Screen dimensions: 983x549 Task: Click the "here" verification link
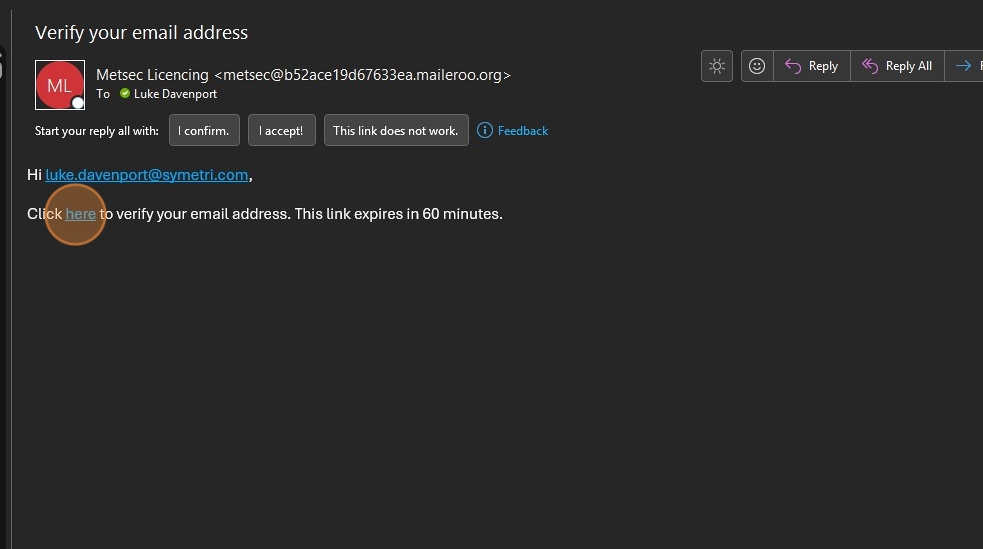[x=80, y=214]
